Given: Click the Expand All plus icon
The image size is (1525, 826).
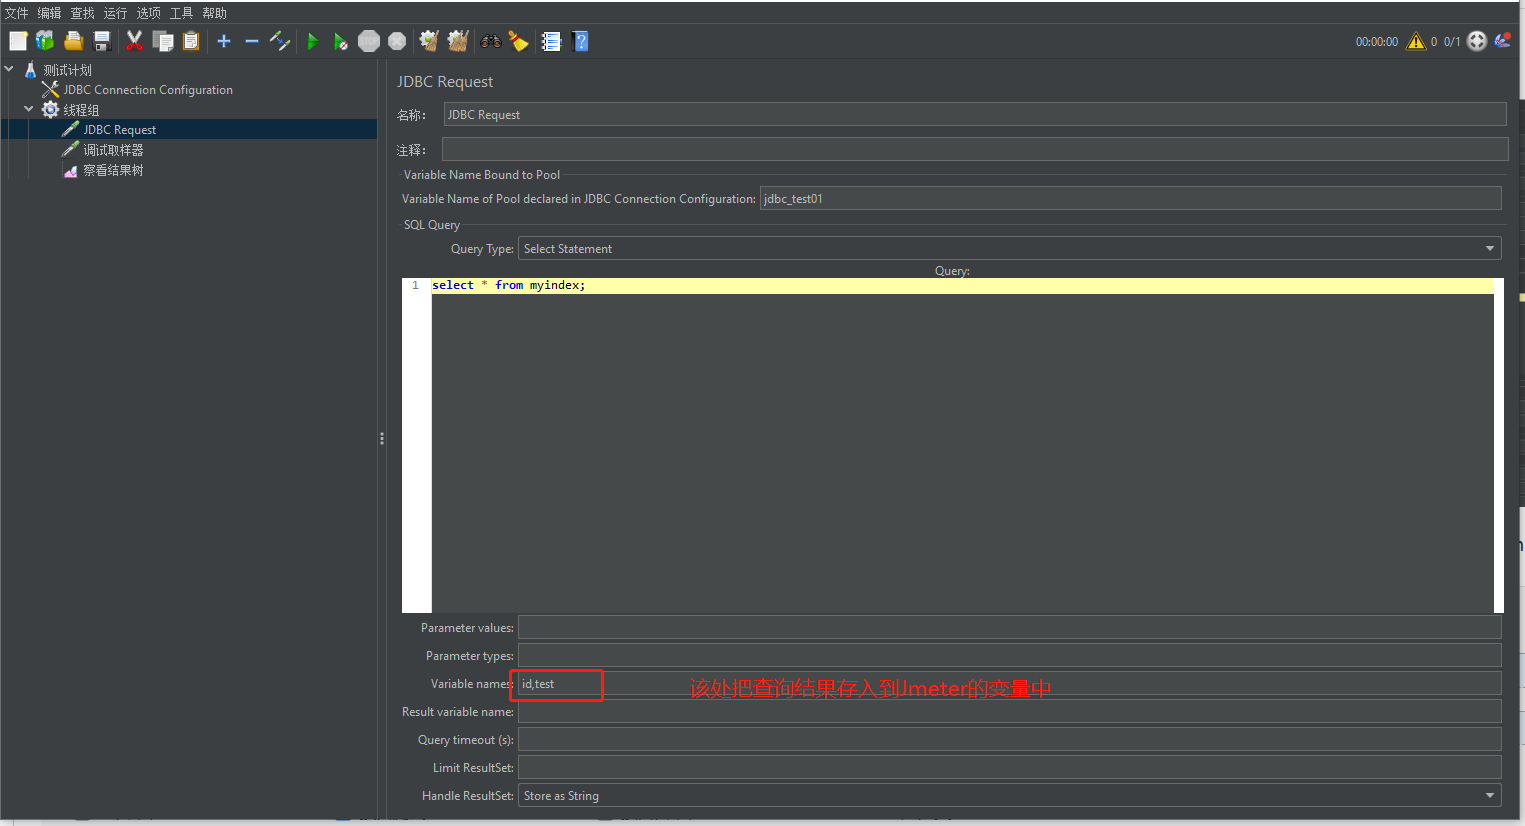Looking at the screenshot, I should 224,41.
